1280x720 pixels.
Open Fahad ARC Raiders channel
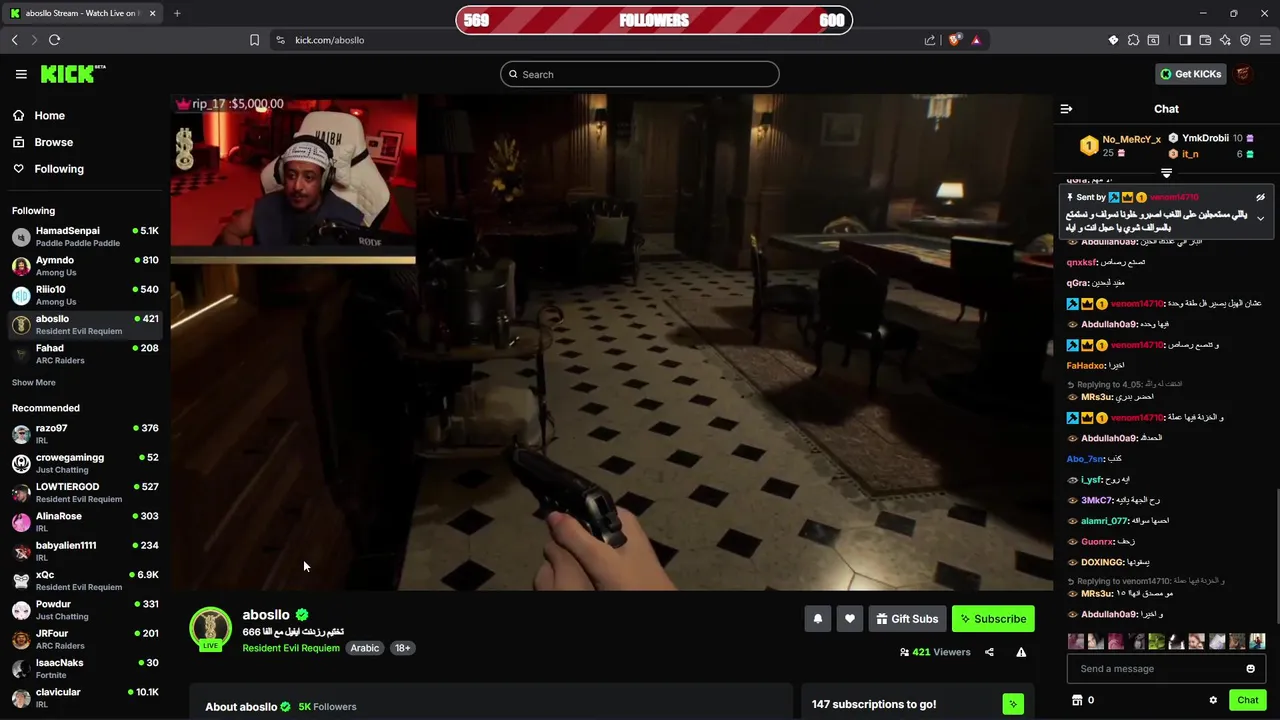85,354
